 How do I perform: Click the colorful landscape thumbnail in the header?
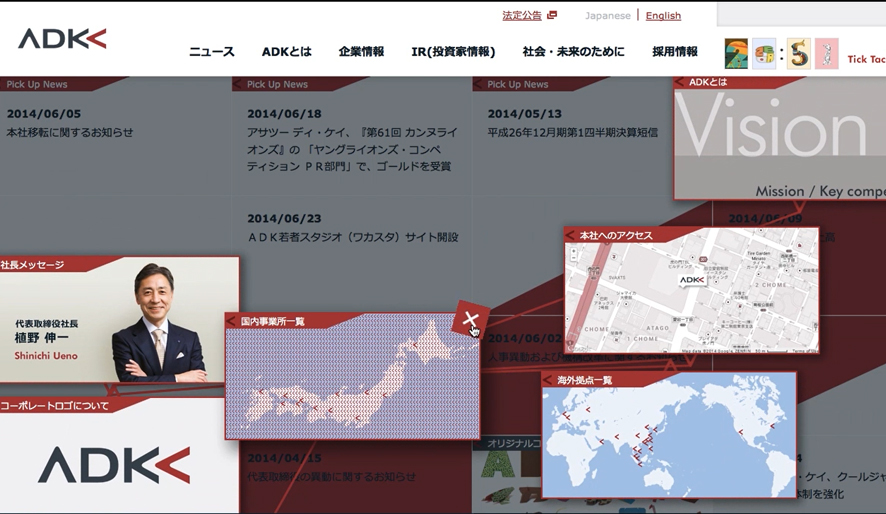(x=736, y=54)
